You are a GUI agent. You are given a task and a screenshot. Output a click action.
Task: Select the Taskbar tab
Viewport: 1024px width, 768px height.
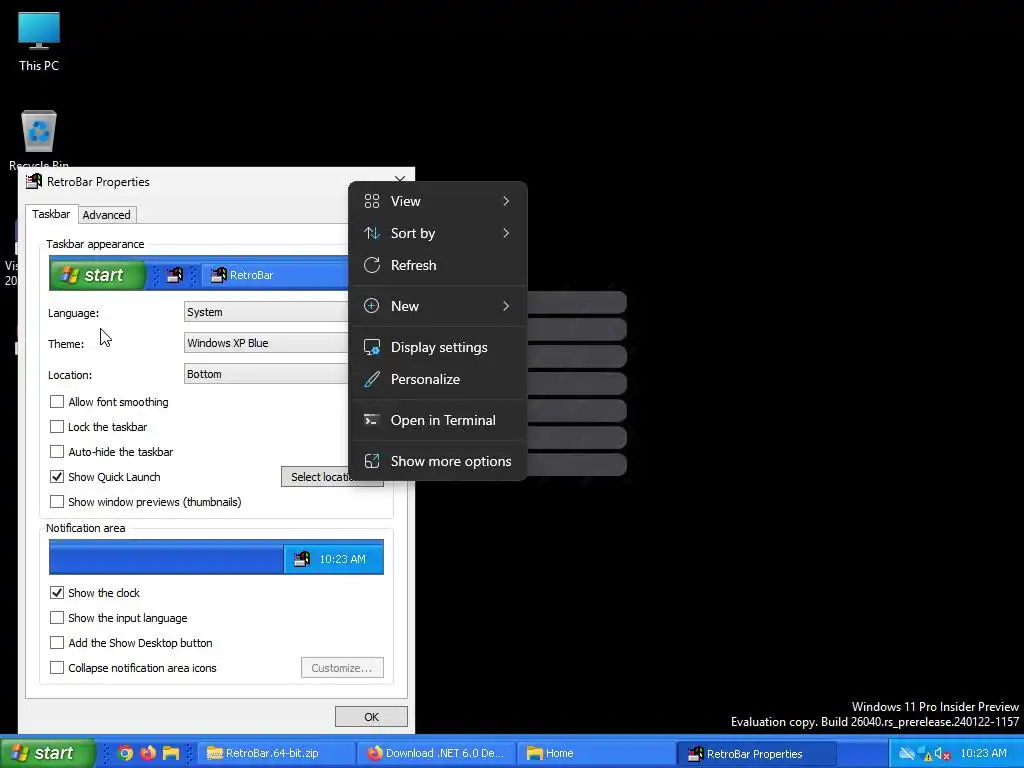pos(51,214)
